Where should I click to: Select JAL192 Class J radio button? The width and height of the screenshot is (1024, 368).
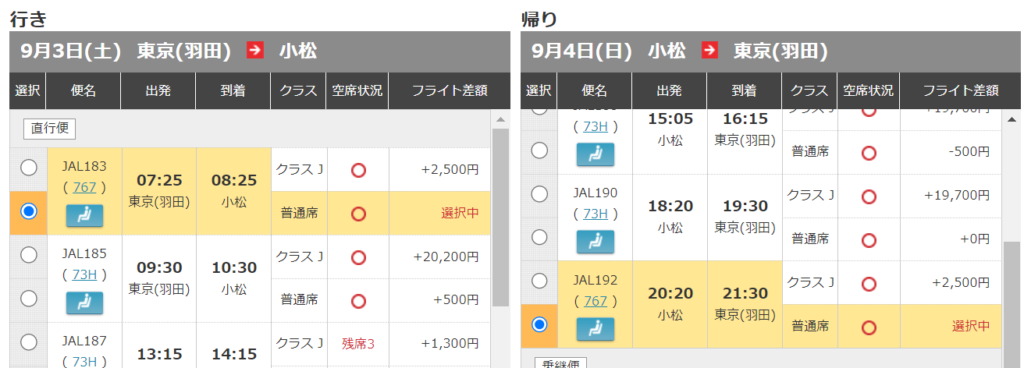coord(539,281)
